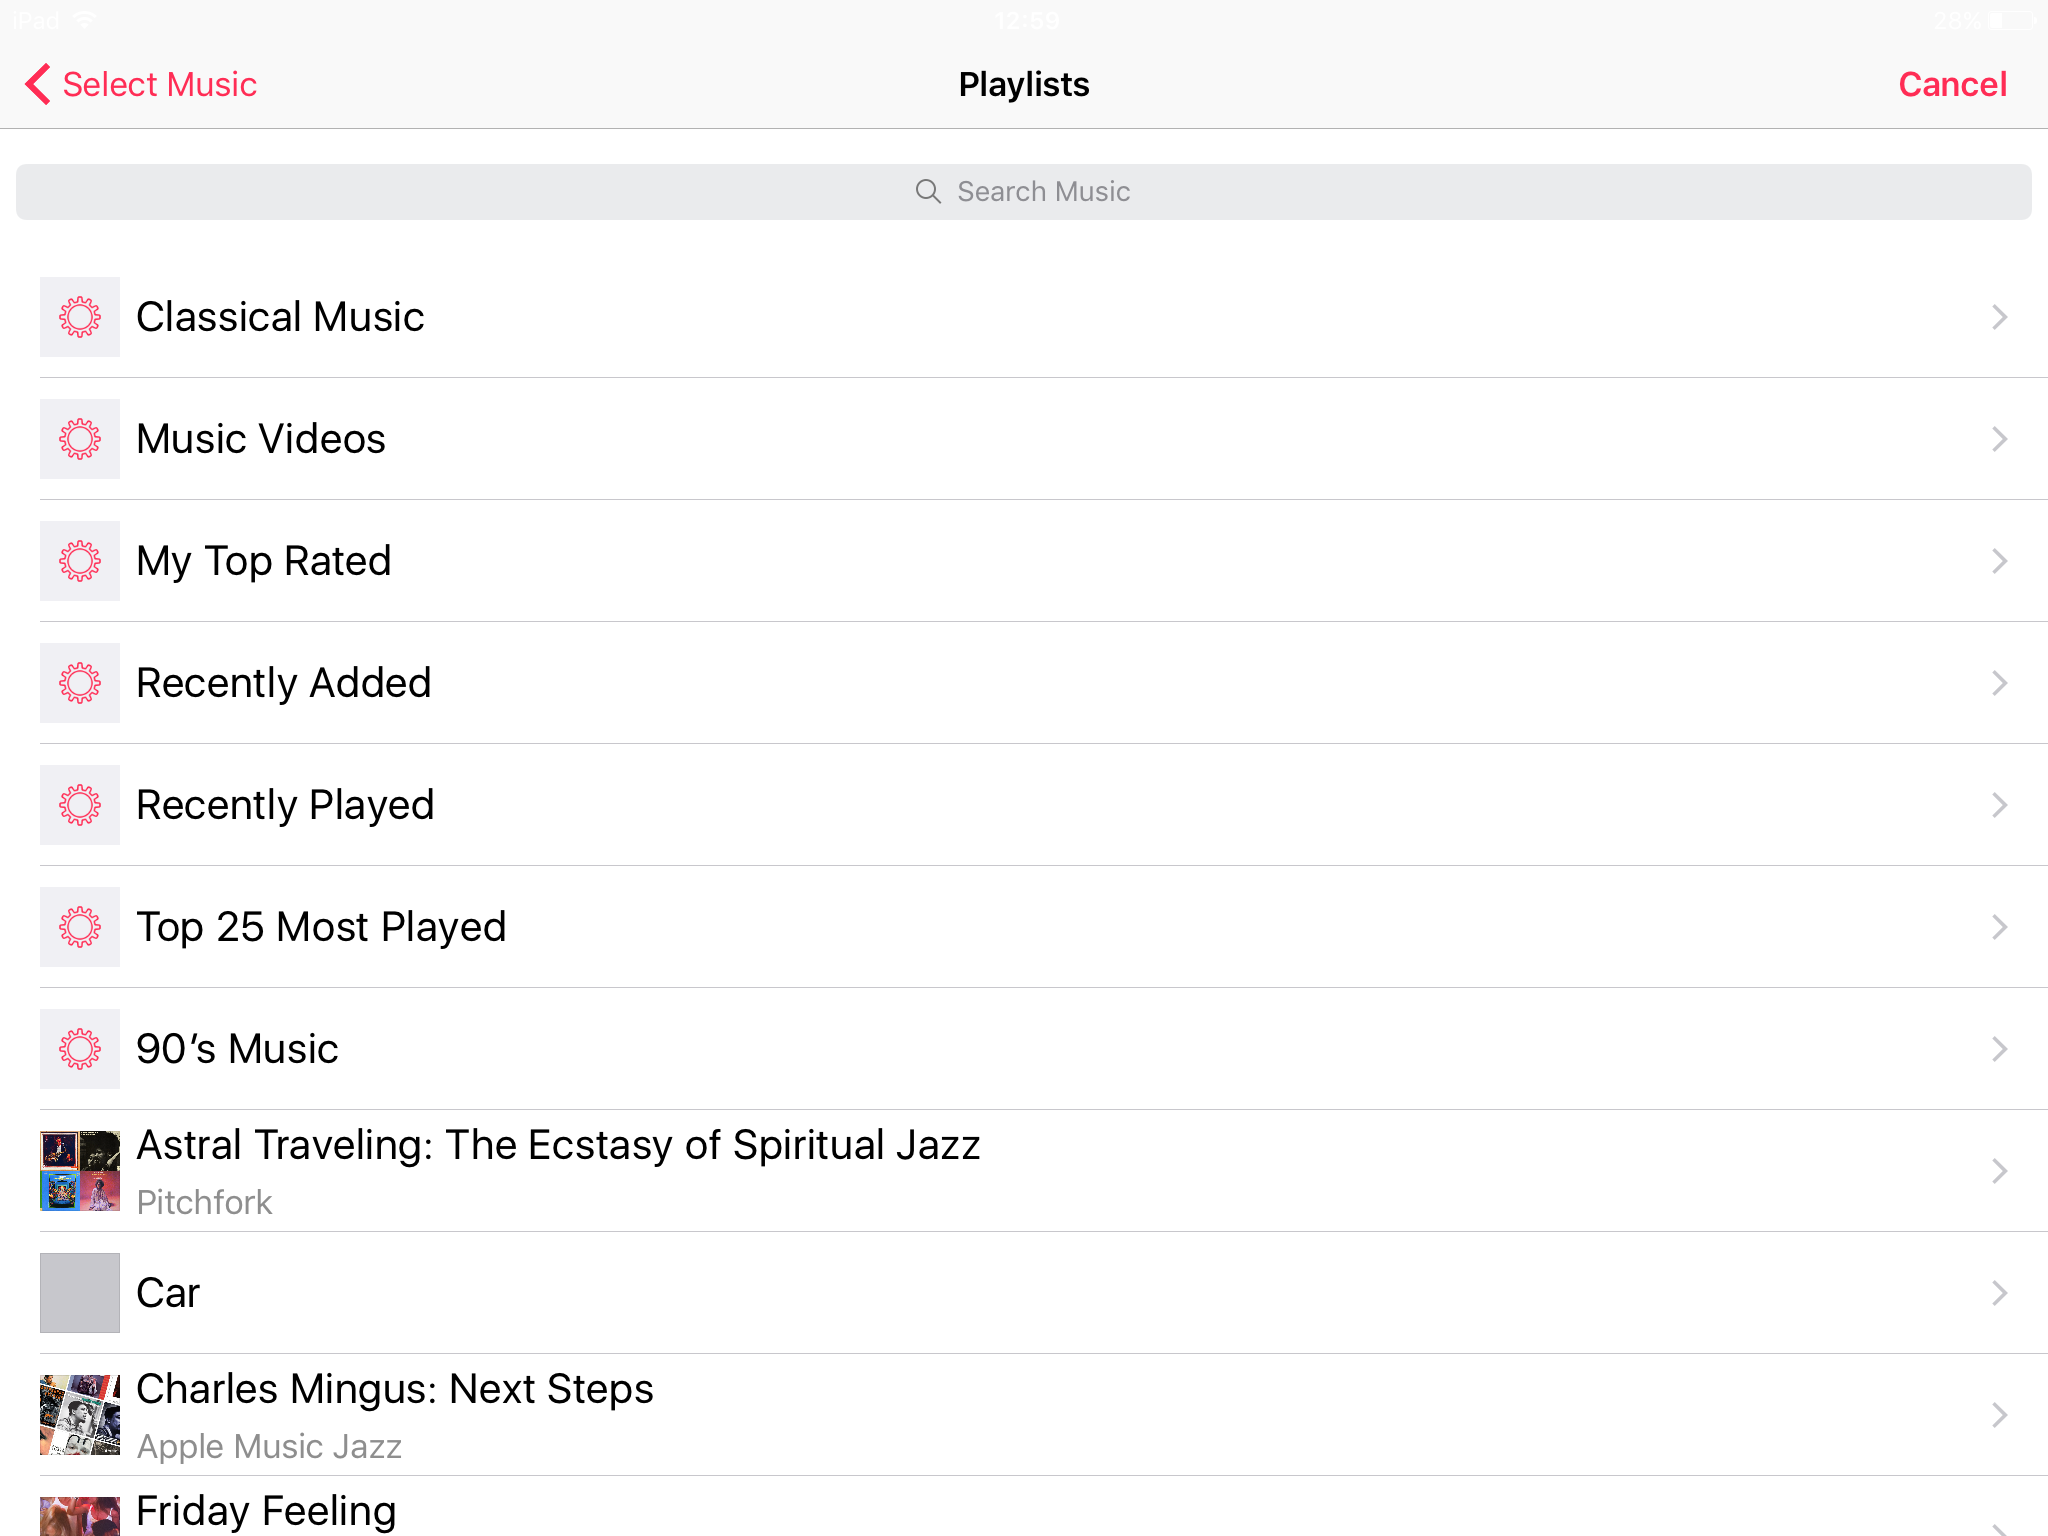Tap the Music Videos gear icon

(x=80, y=439)
